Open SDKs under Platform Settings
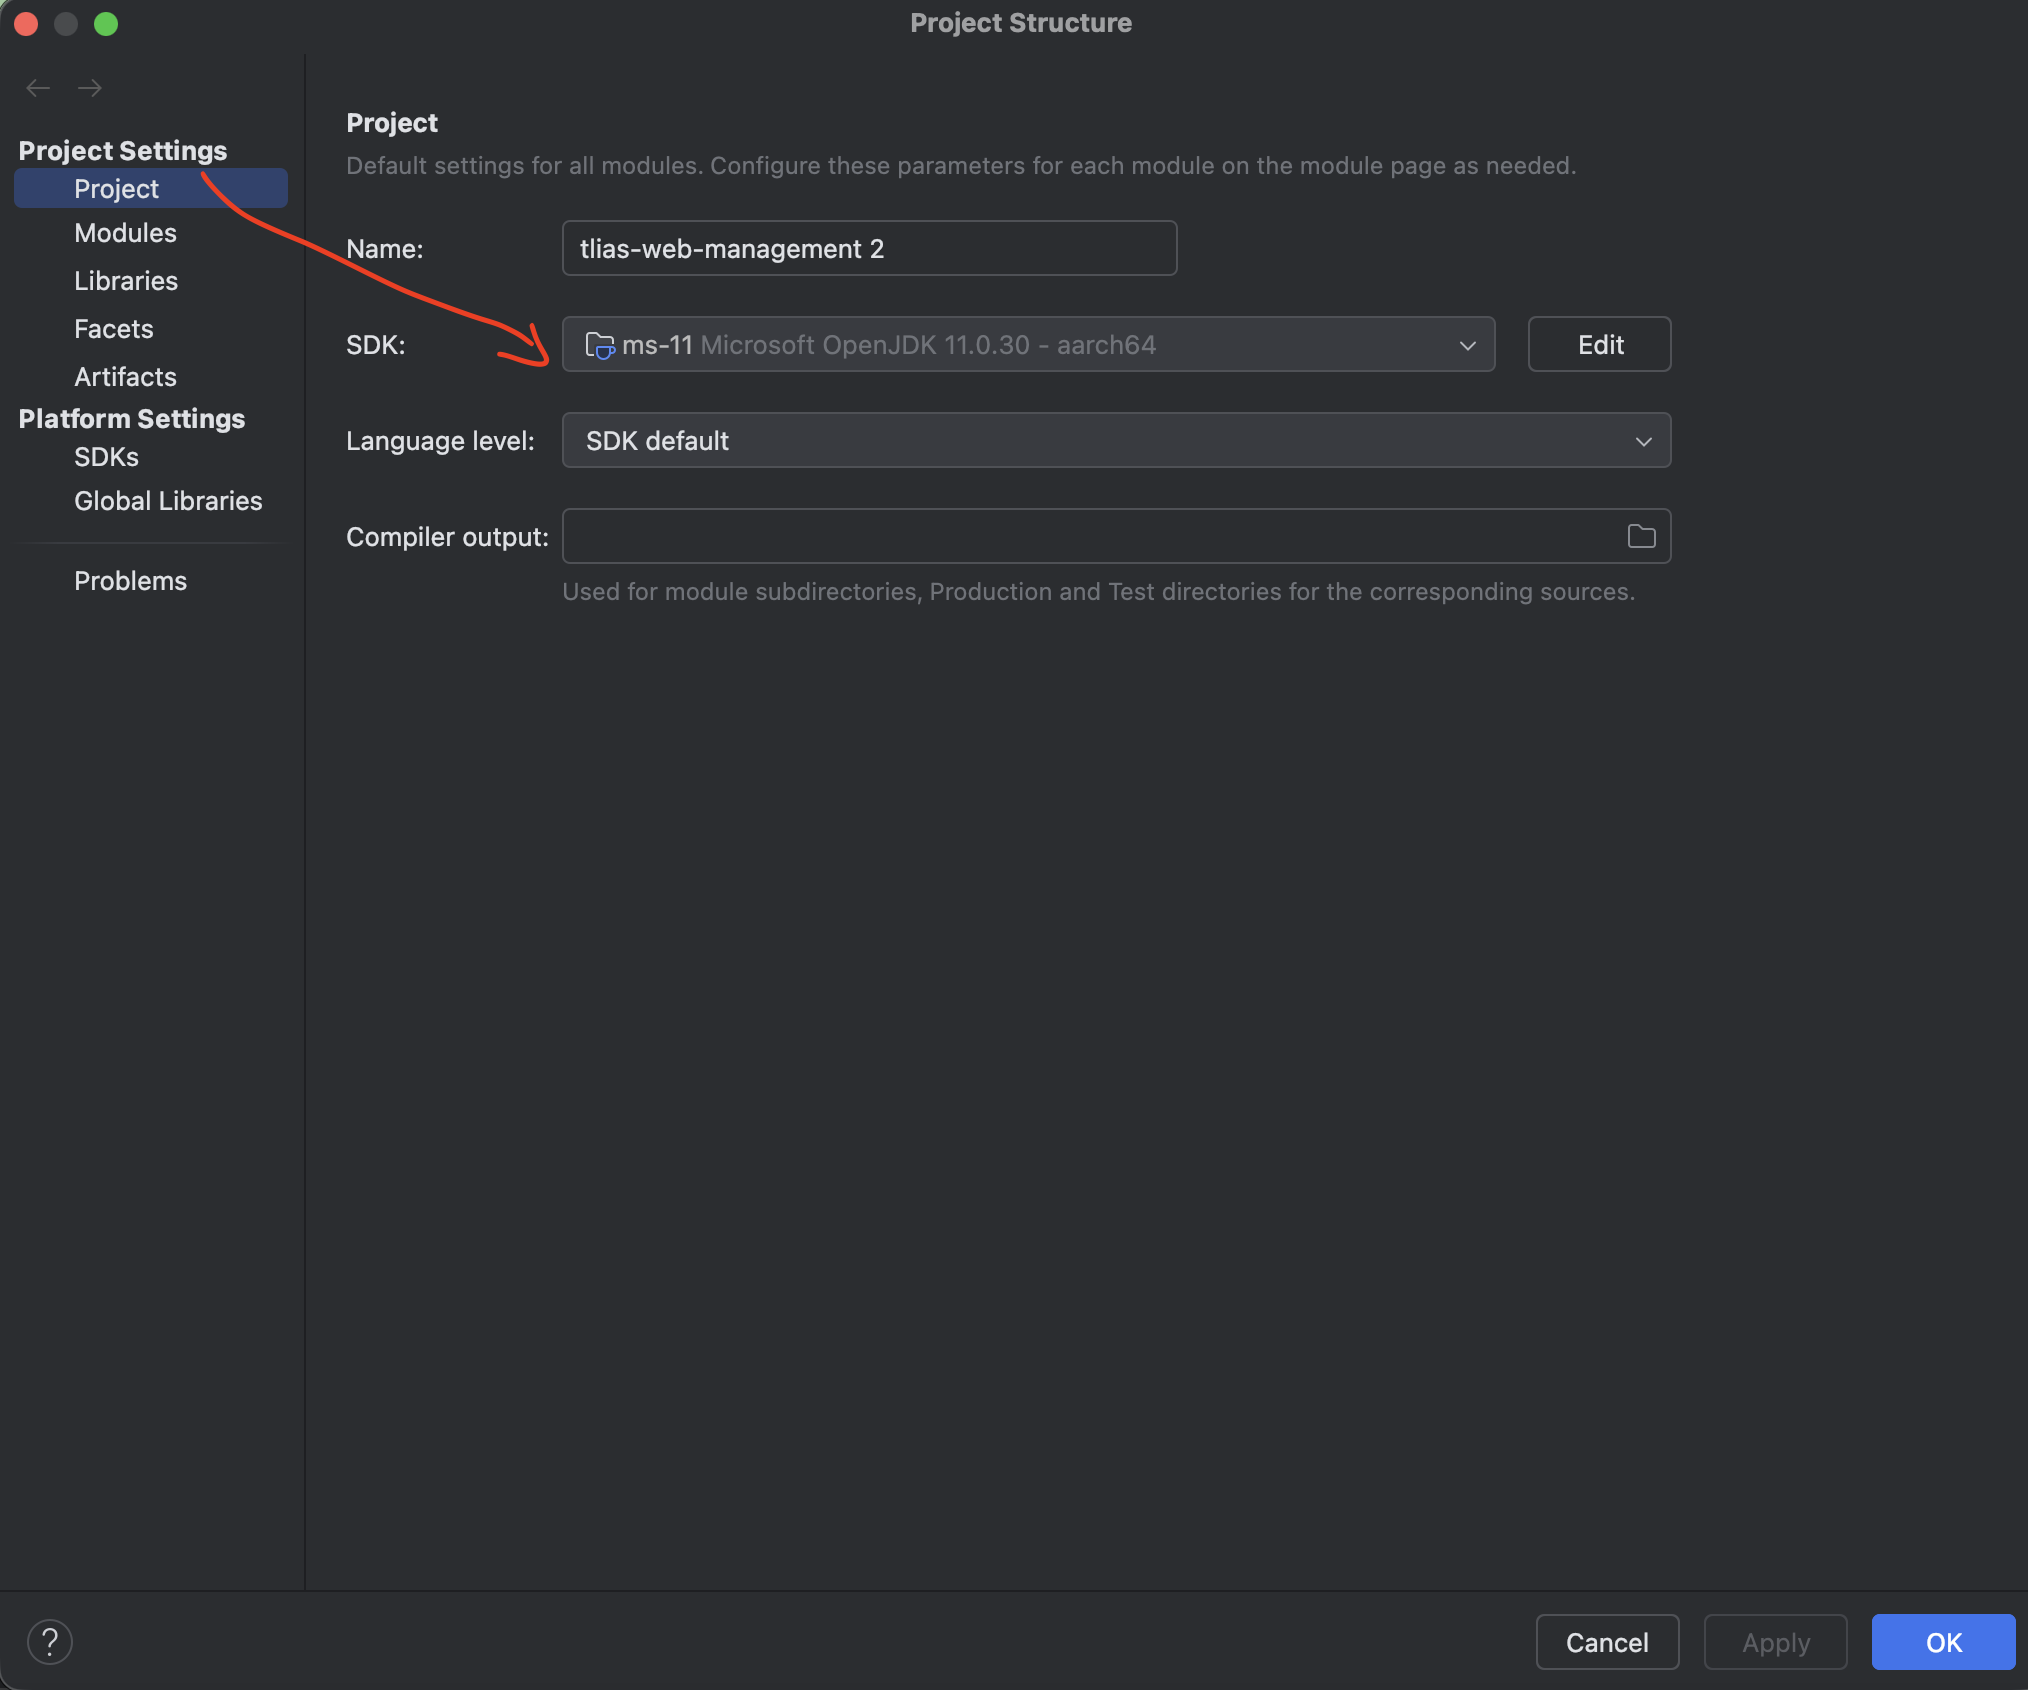The image size is (2028, 1690). (106, 457)
